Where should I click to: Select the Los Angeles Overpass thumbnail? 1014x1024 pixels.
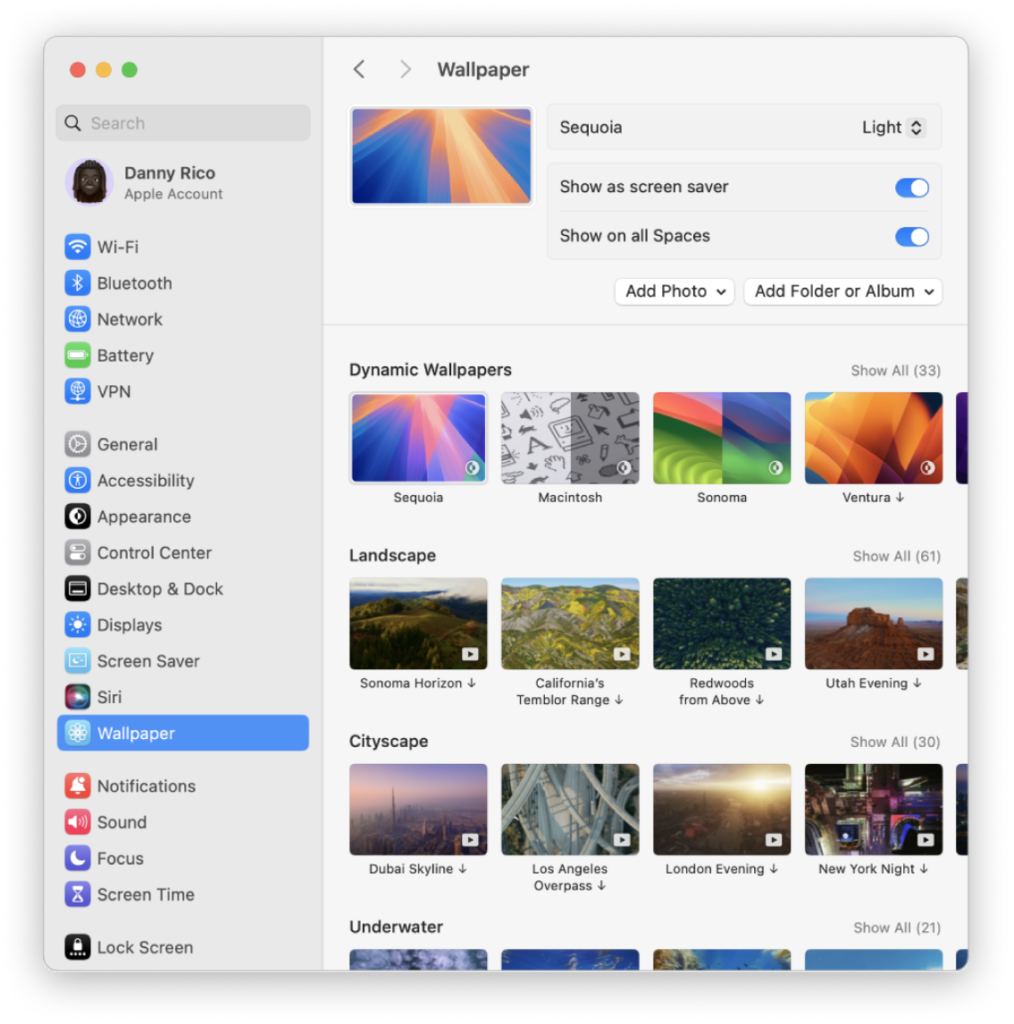(570, 809)
